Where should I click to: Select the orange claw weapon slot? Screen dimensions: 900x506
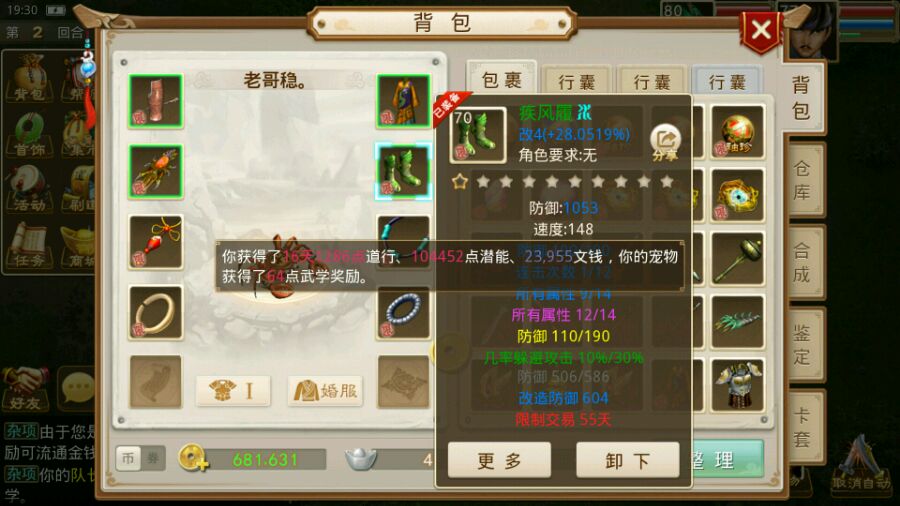(156, 171)
